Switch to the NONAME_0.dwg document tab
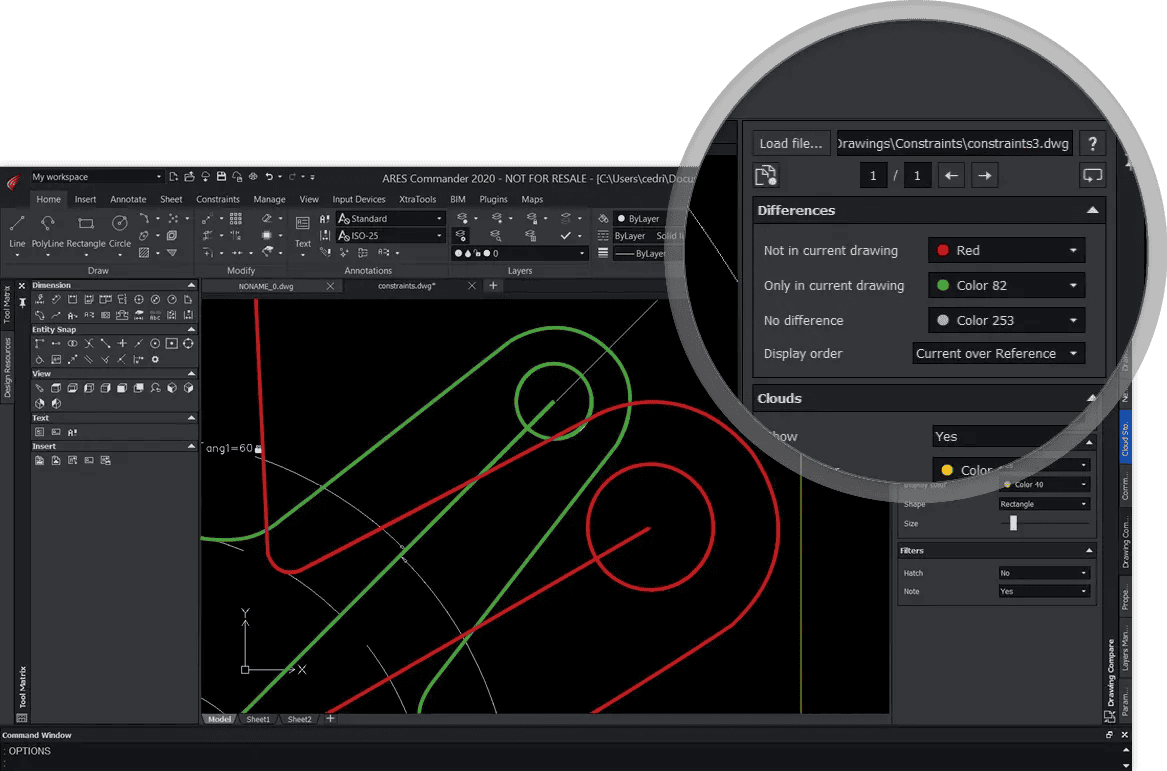The height and width of the screenshot is (771, 1167). click(x=266, y=286)
